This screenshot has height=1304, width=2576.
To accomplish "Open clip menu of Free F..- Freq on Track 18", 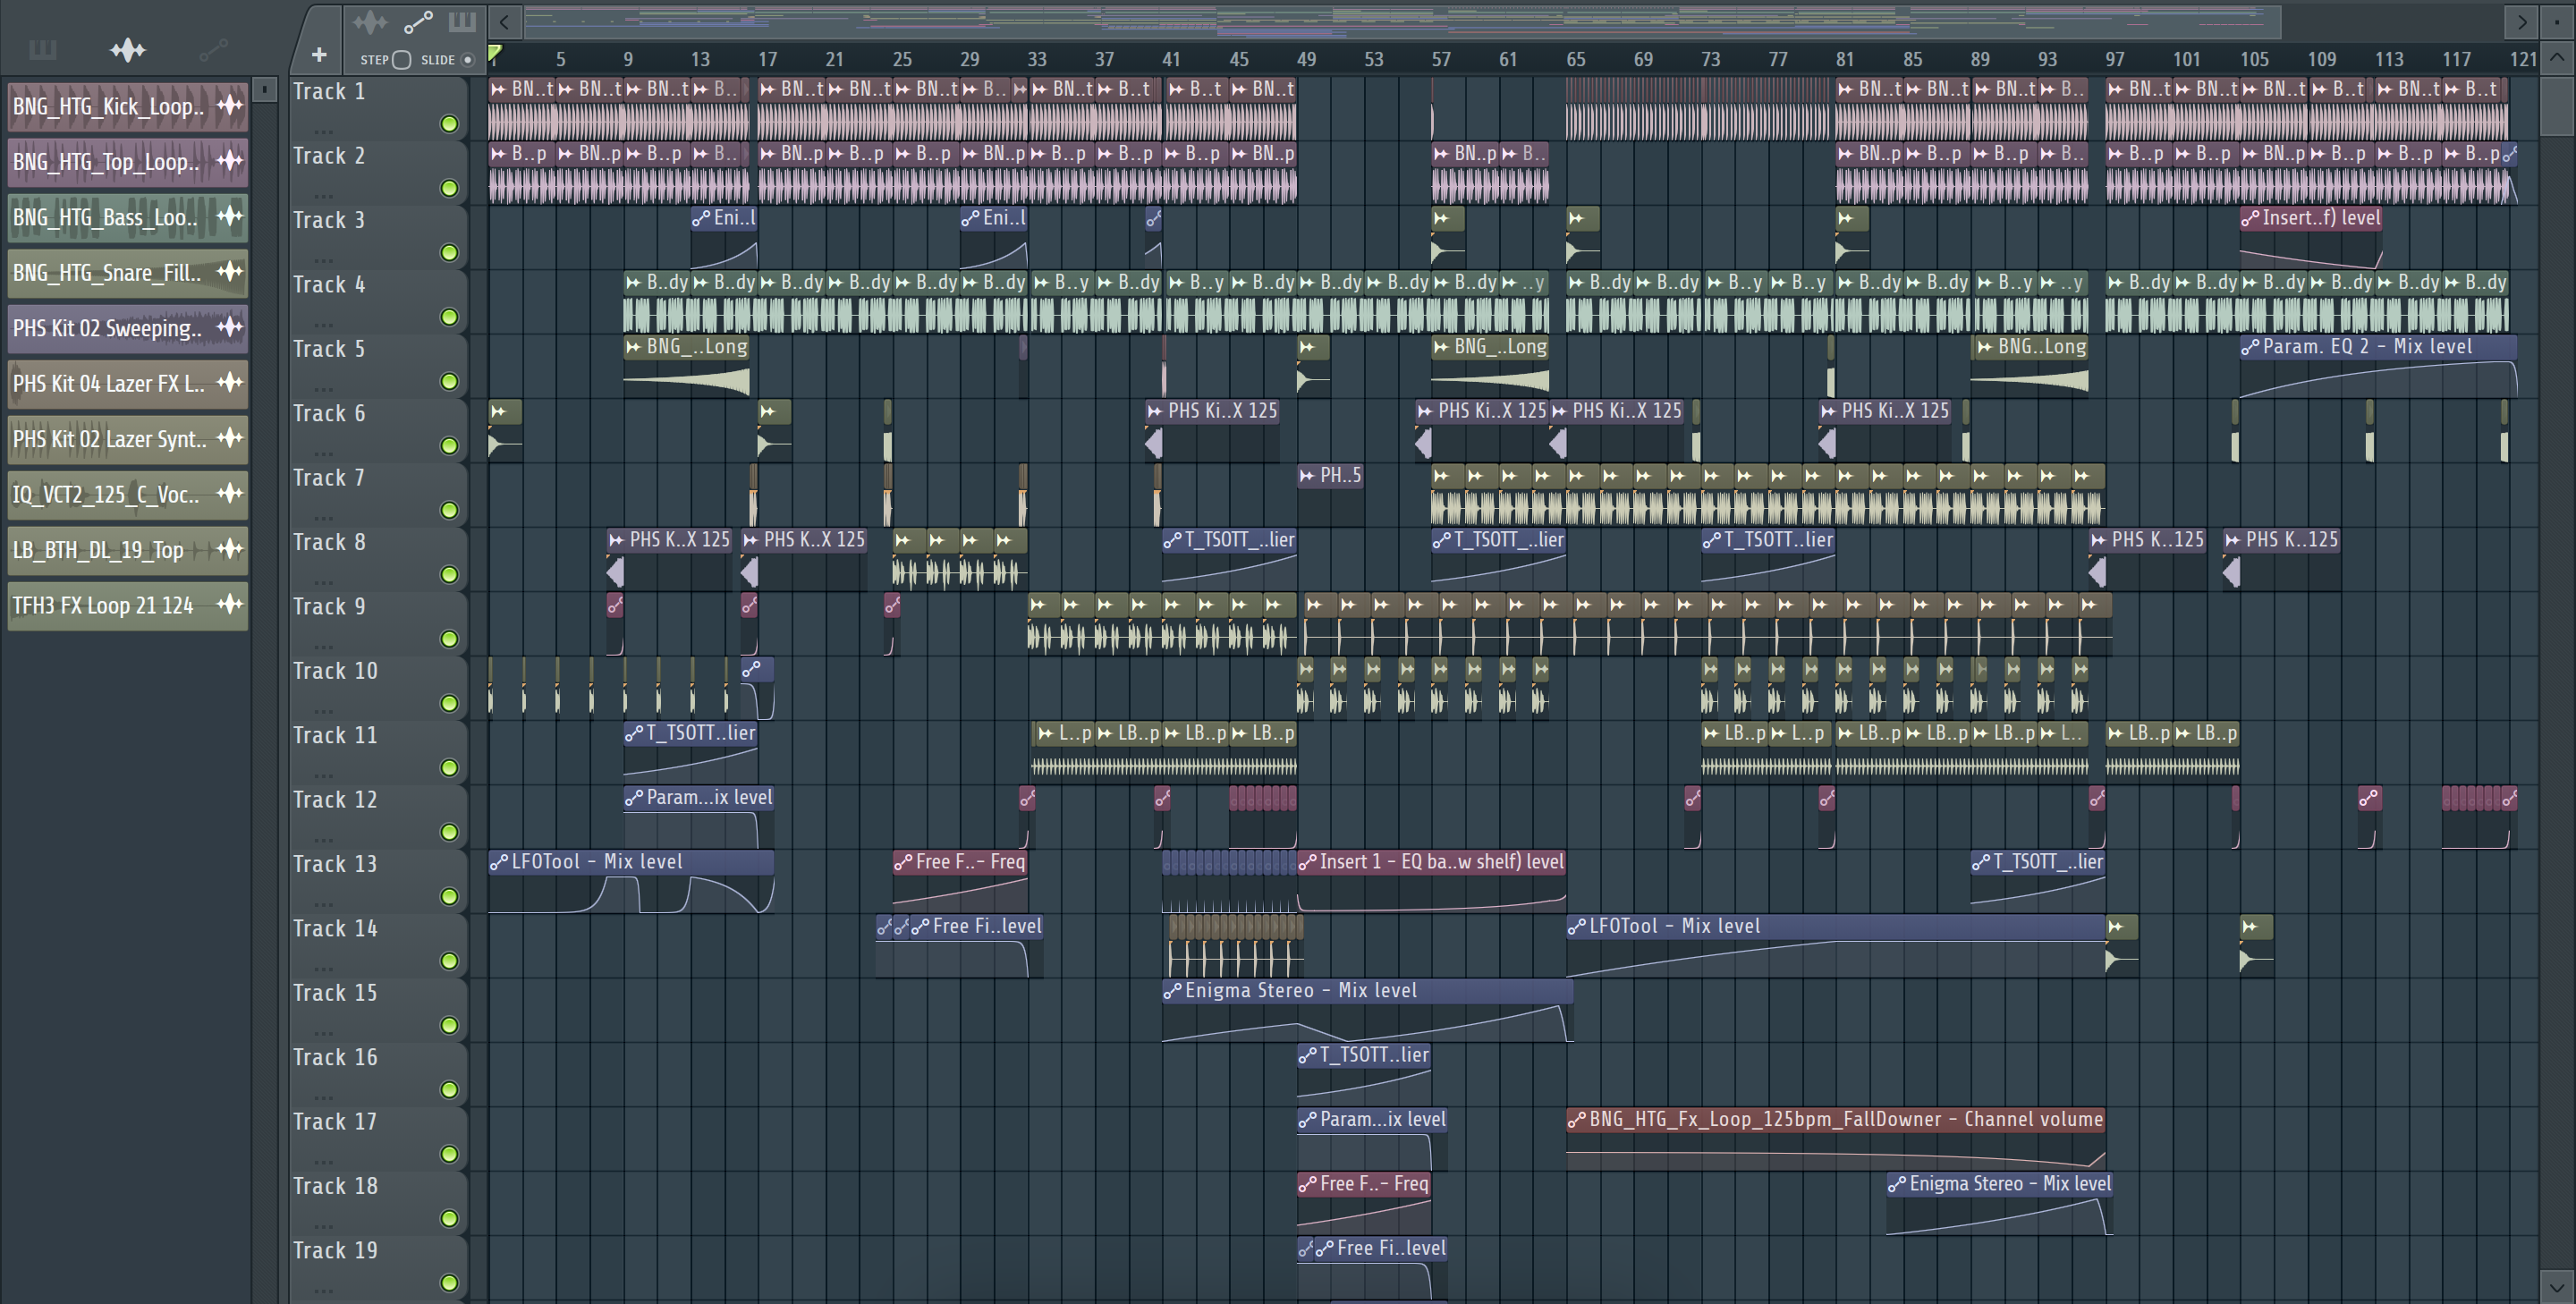I will 1307,1184.
